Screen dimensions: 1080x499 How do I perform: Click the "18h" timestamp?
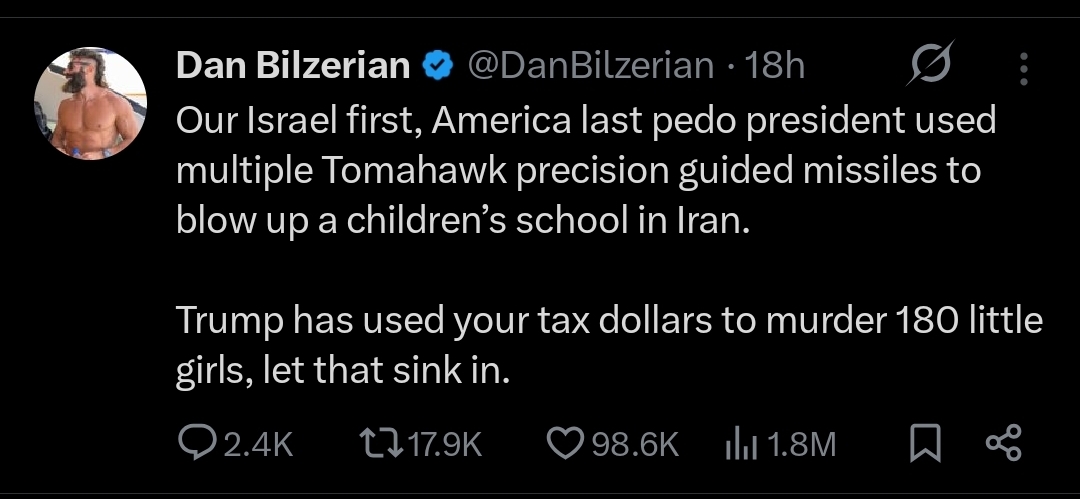coord(776,66)
